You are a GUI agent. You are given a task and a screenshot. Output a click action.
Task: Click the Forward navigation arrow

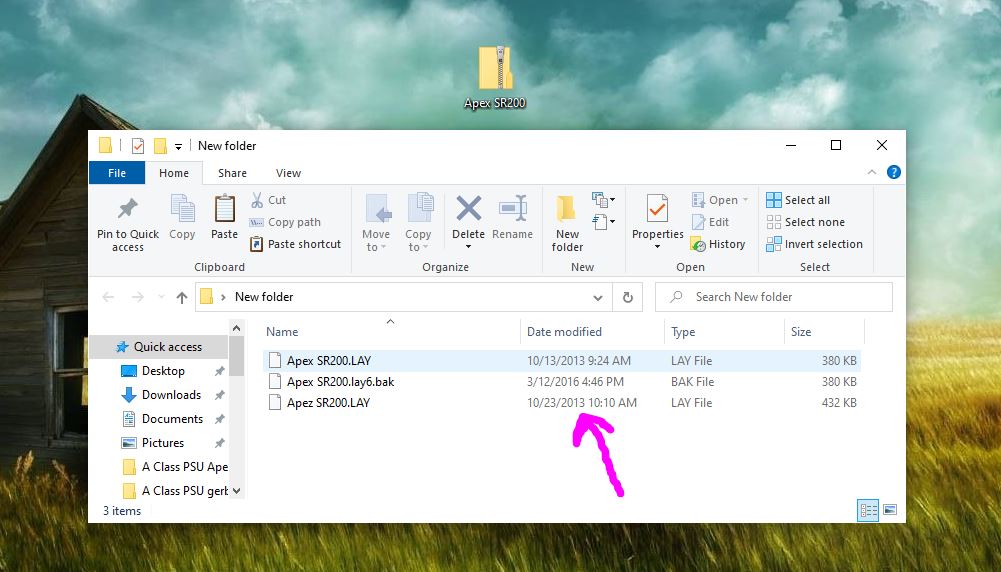(x=137, y=297)
